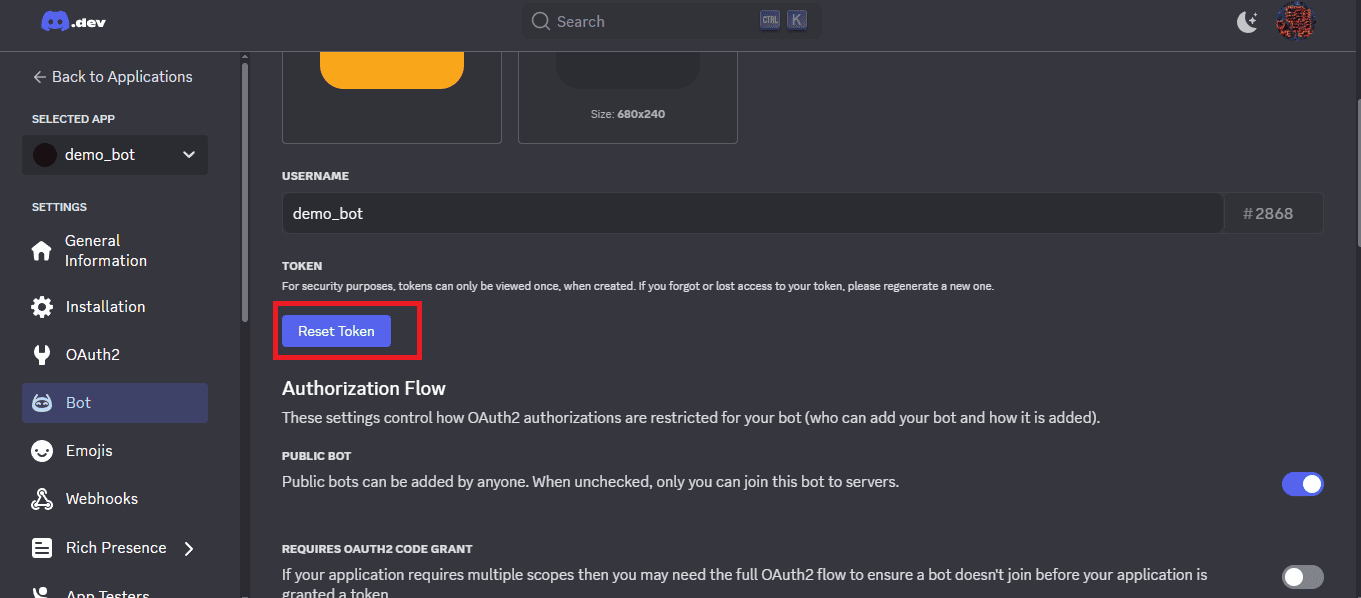Click the TOKEN label text

pos(302,266)
